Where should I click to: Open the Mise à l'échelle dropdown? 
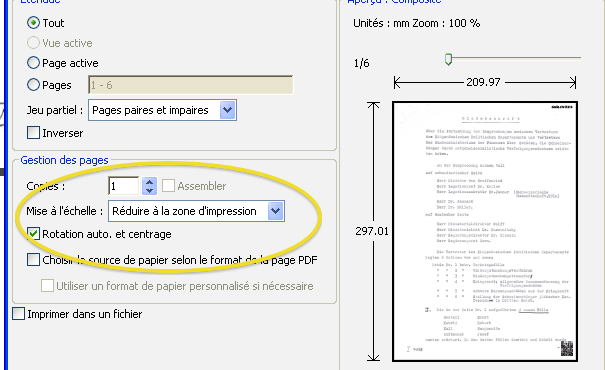[x=196, y=211]
